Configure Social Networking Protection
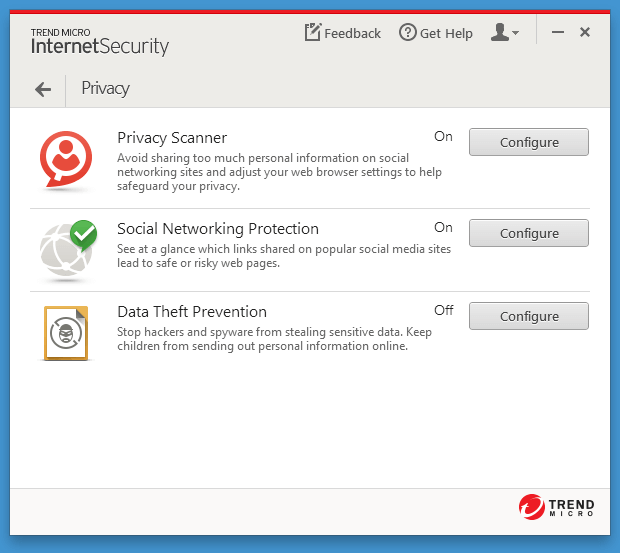Image resolution: width=620 pixels, height=553 pixels. [x=529, y=233]
